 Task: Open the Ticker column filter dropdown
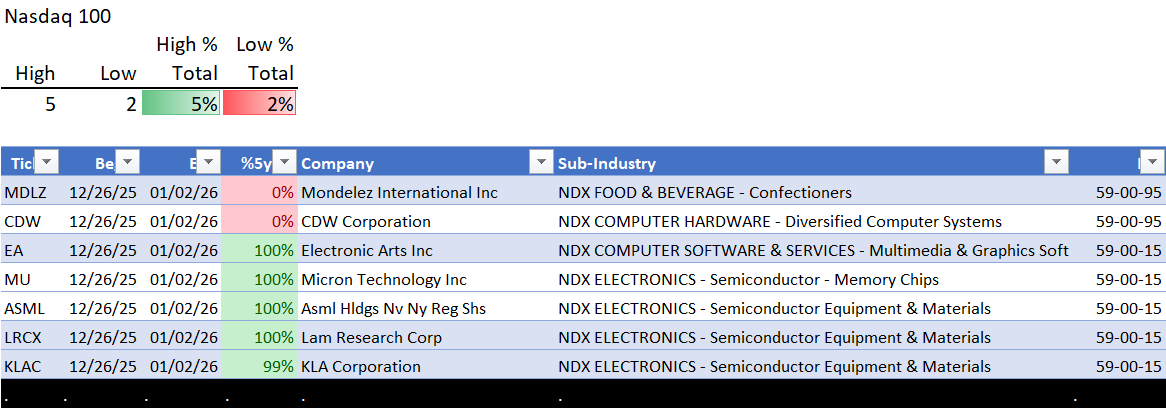point(47,162)
